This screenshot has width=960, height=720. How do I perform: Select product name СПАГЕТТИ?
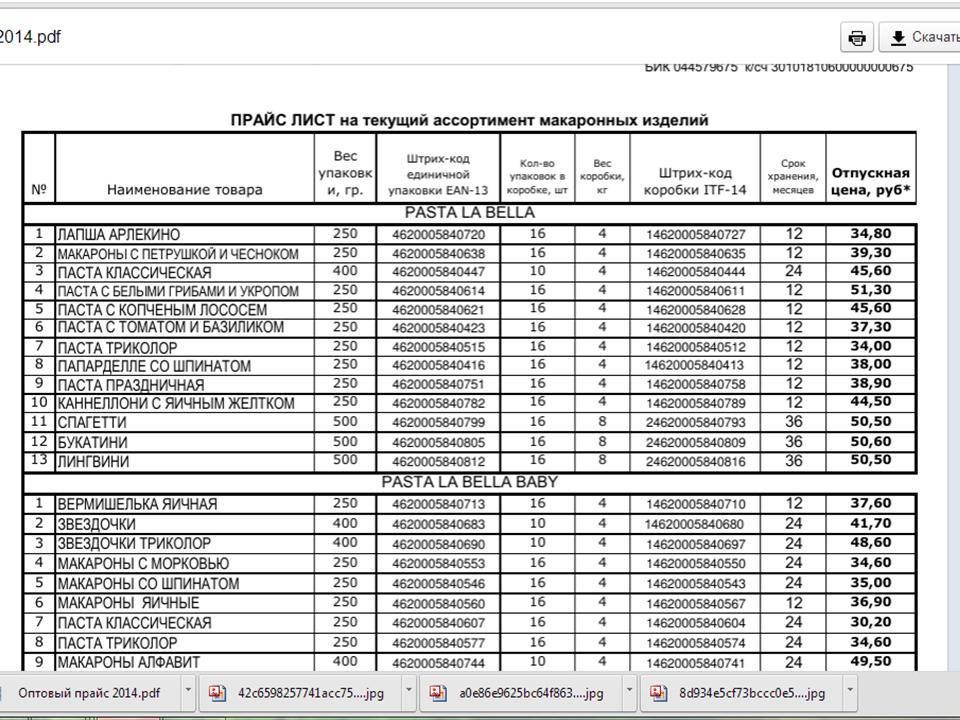point(92,422)
